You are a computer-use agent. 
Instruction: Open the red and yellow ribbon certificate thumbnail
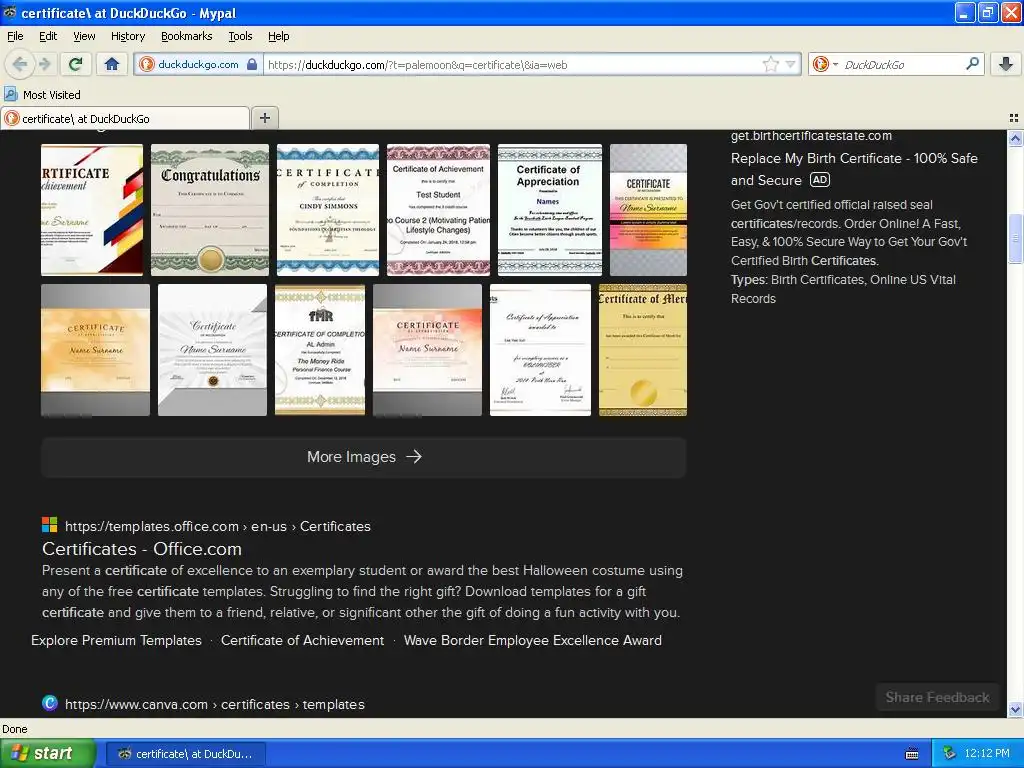point(92,210)
